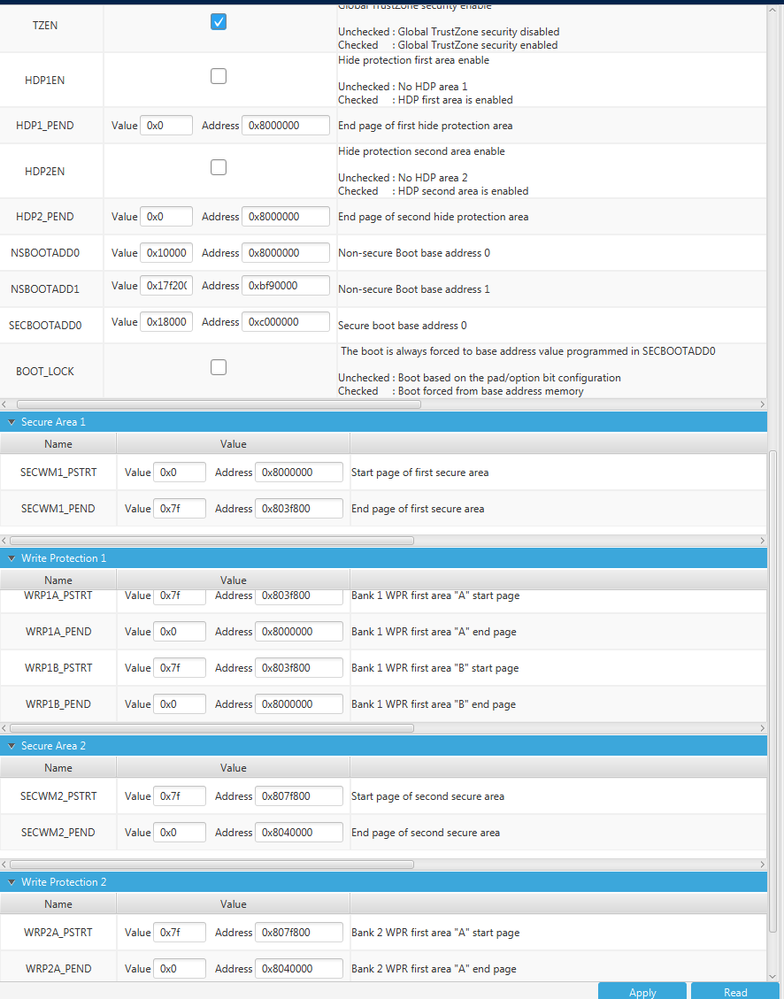Click Name column header in Secure Area 2
The image size is (784, 999).
point(58,768)
